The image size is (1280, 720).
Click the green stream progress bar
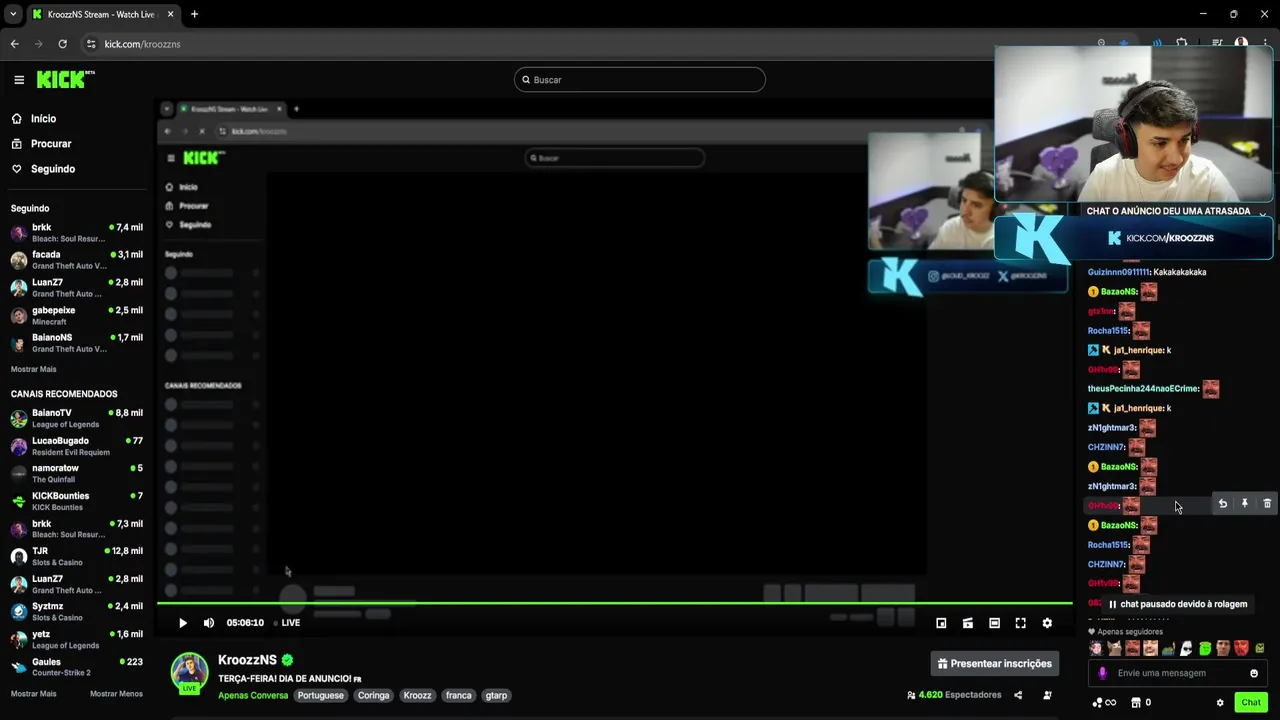(x=615, y=603)
